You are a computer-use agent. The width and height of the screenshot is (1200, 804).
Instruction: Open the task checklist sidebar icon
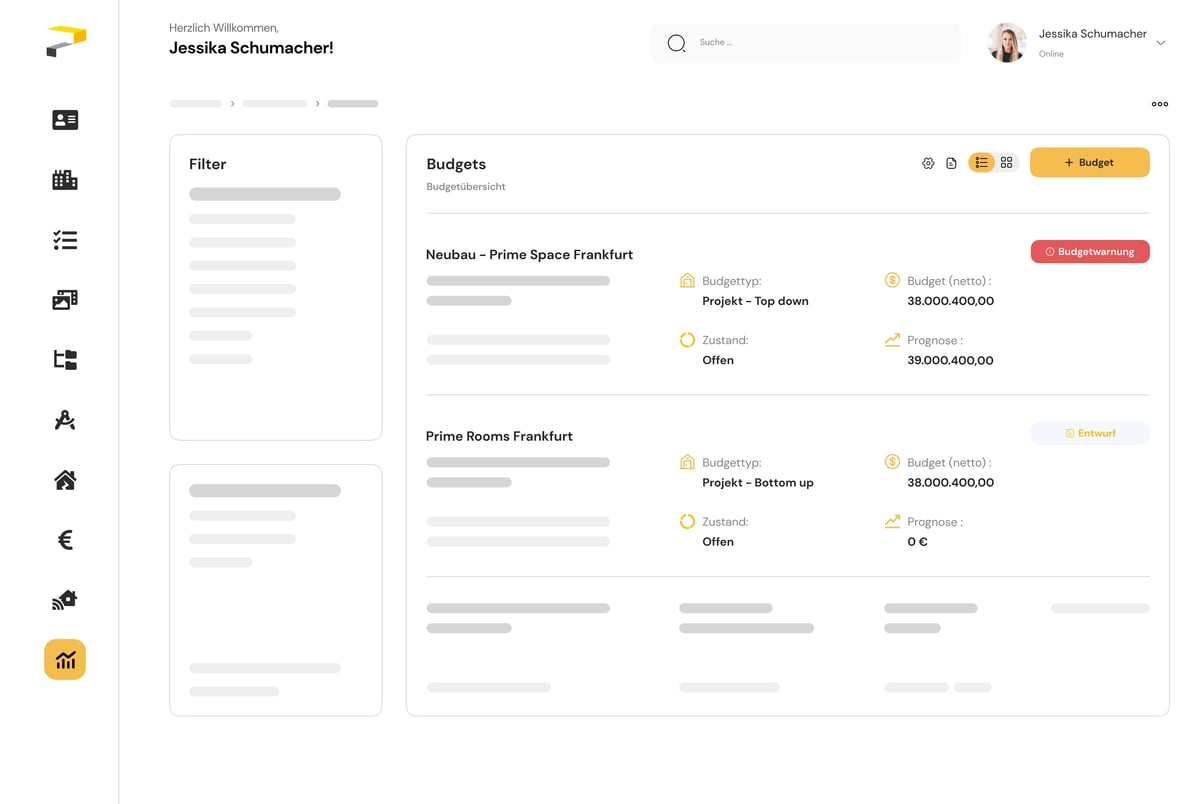[65, 240]
